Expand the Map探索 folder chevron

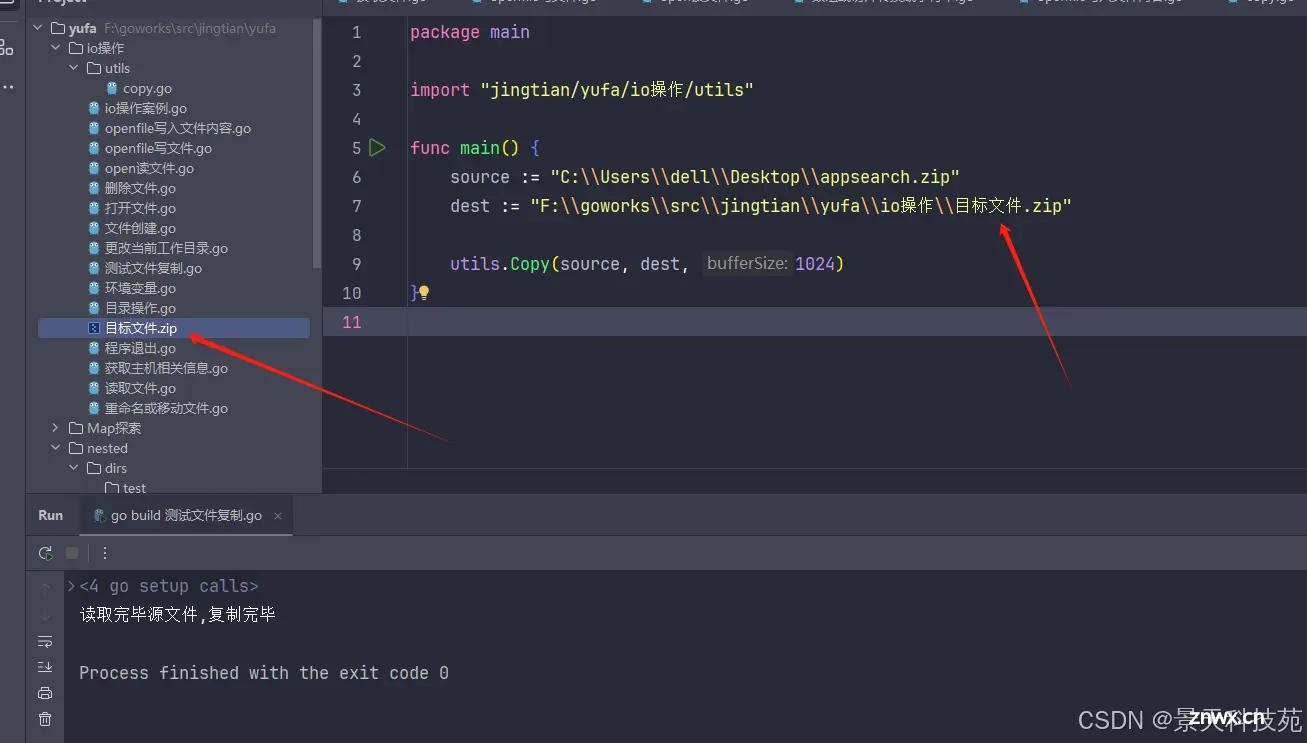(x=56, y=428)
